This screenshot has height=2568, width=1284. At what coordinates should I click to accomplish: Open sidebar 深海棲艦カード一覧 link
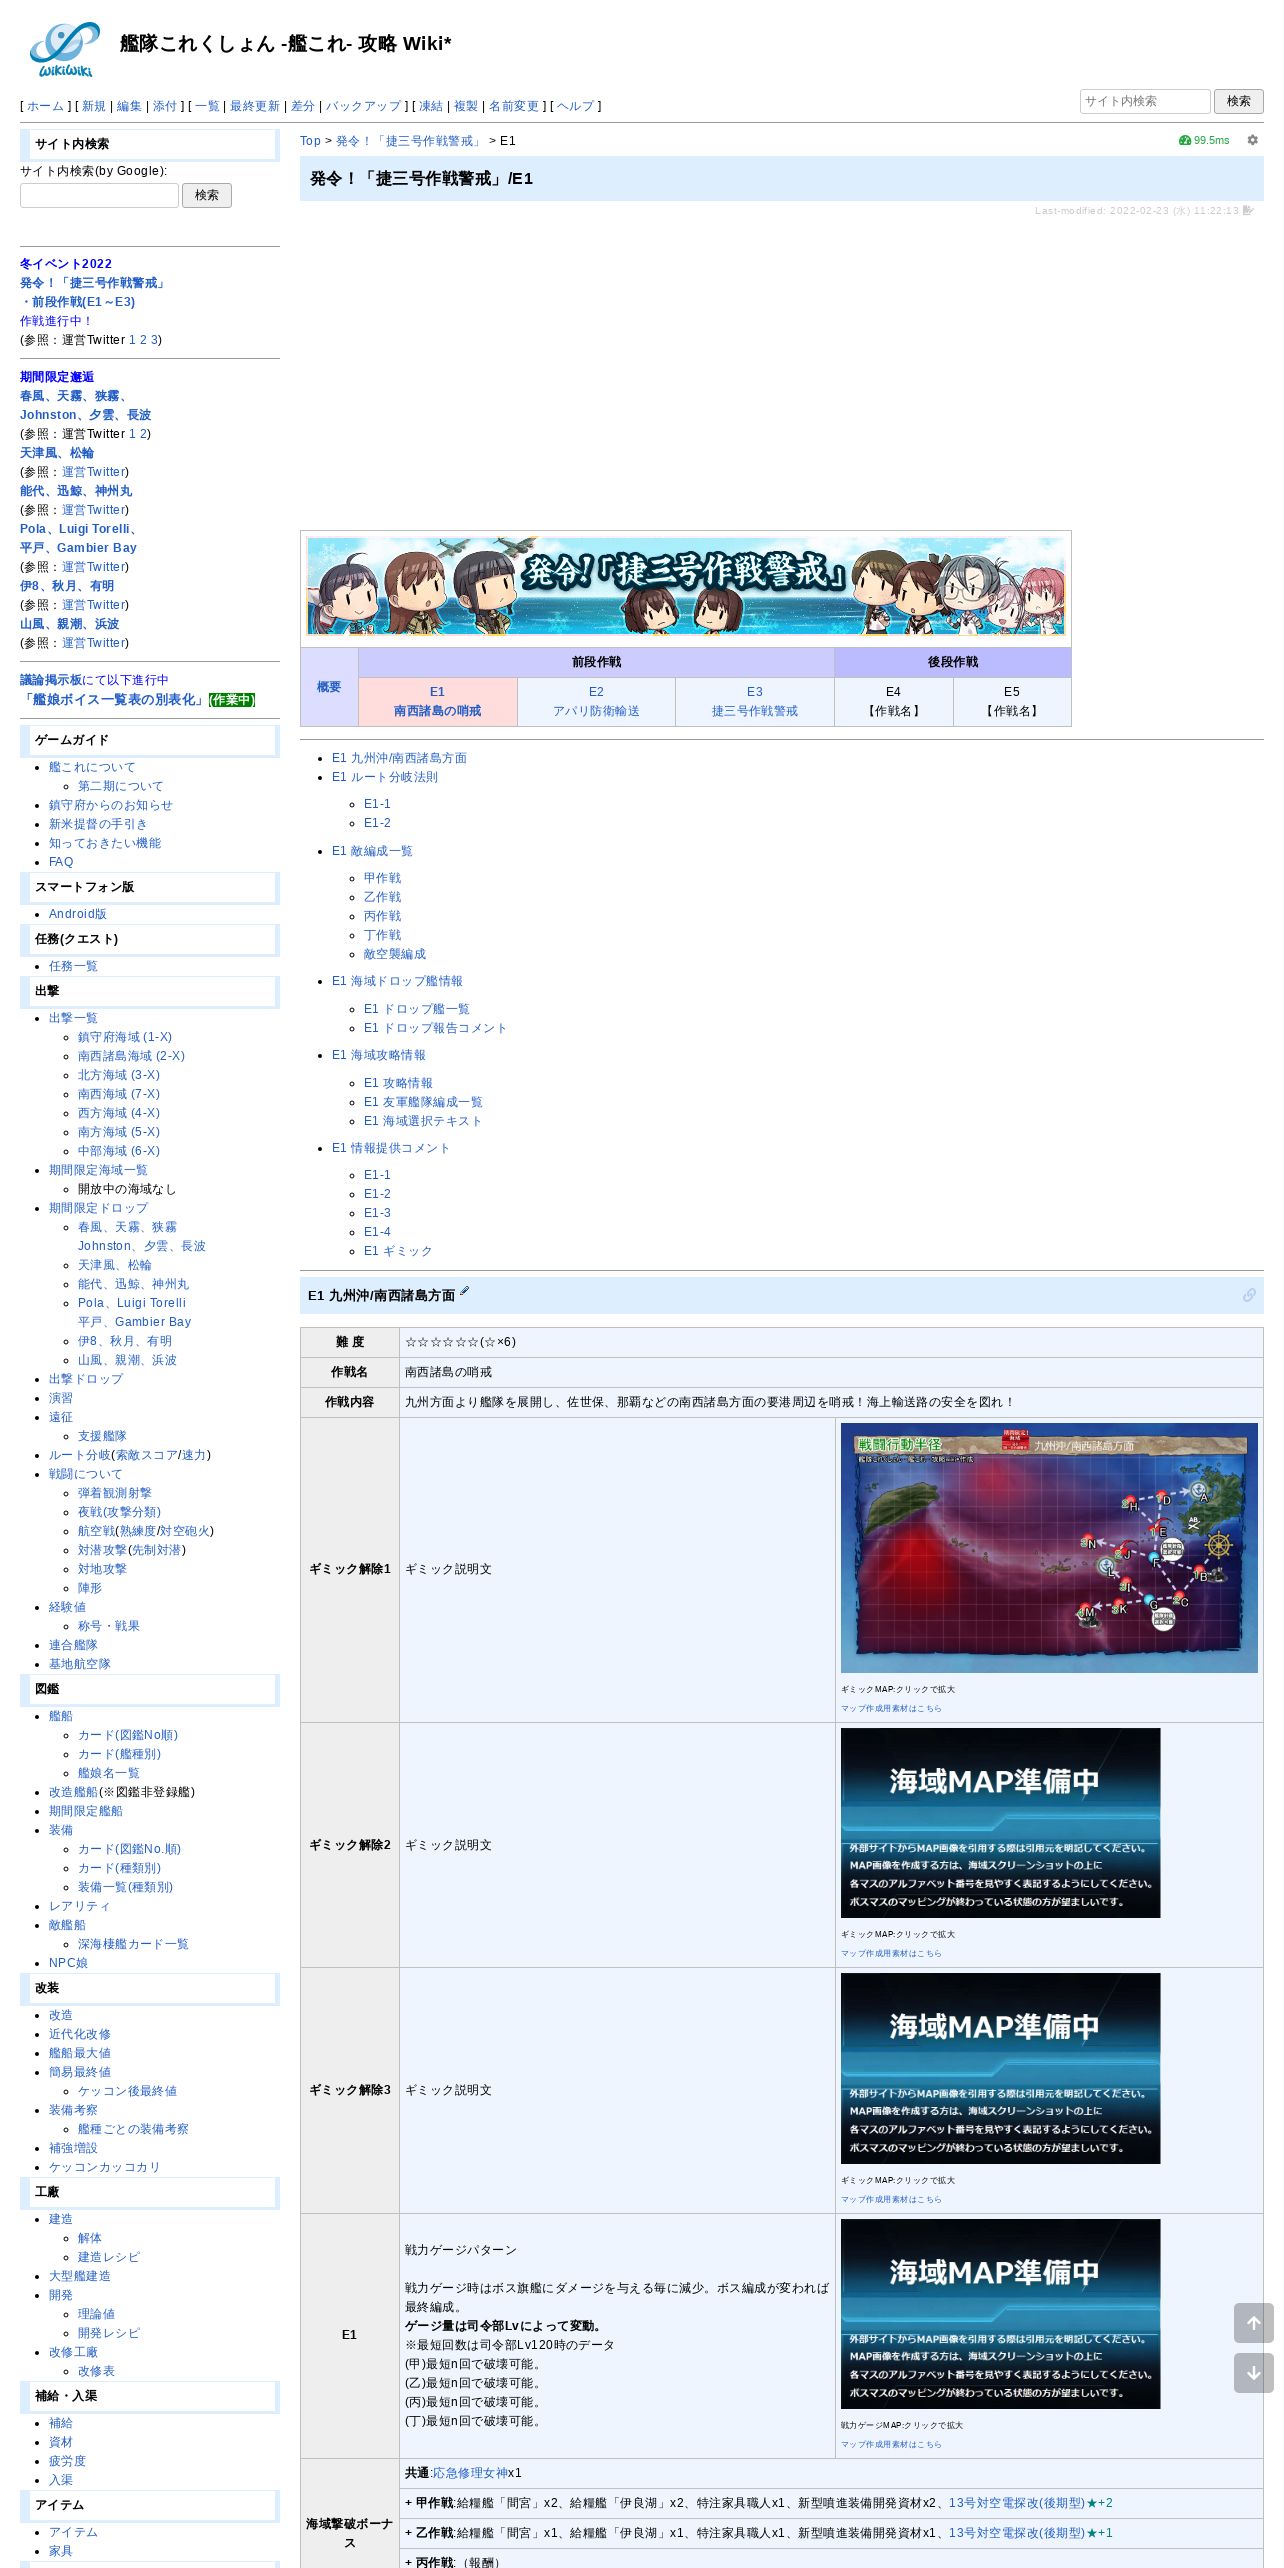pos(133,1944)
